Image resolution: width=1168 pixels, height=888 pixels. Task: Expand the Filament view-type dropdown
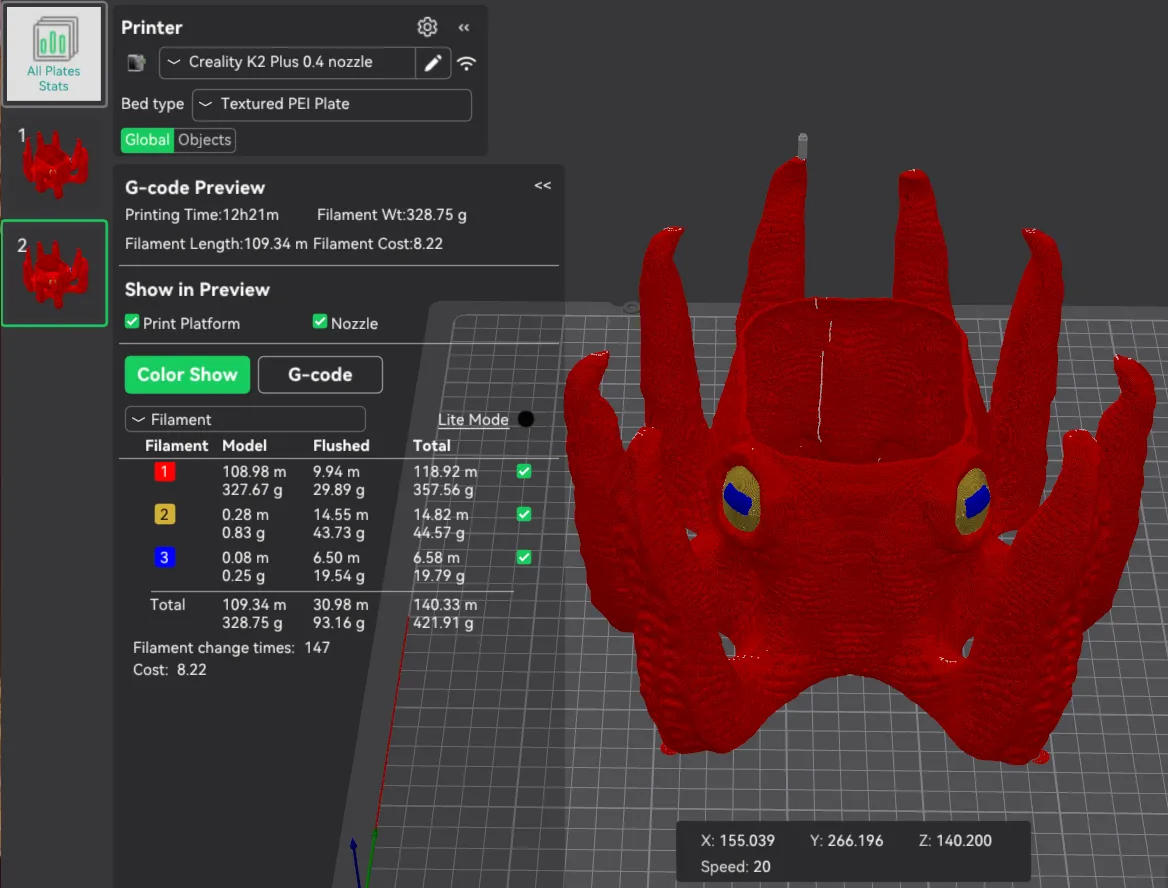[245, 419]
